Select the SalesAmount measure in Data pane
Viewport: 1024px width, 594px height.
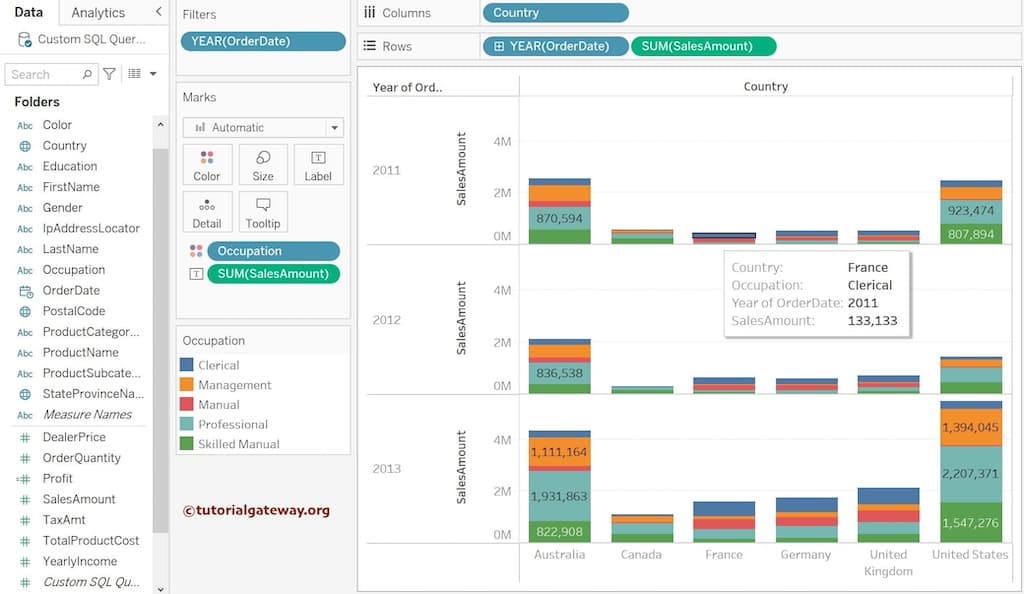(x=79, y=499)
